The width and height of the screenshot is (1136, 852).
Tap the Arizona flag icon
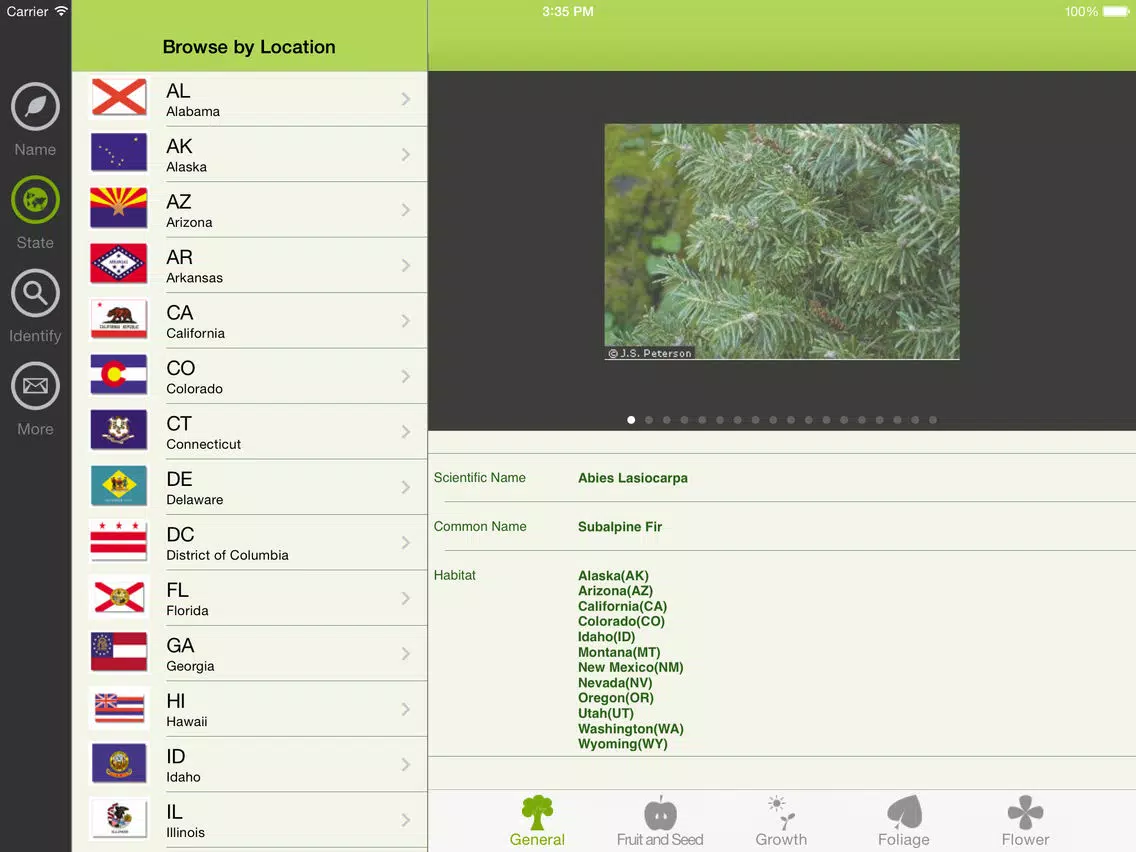pos(119,209)
